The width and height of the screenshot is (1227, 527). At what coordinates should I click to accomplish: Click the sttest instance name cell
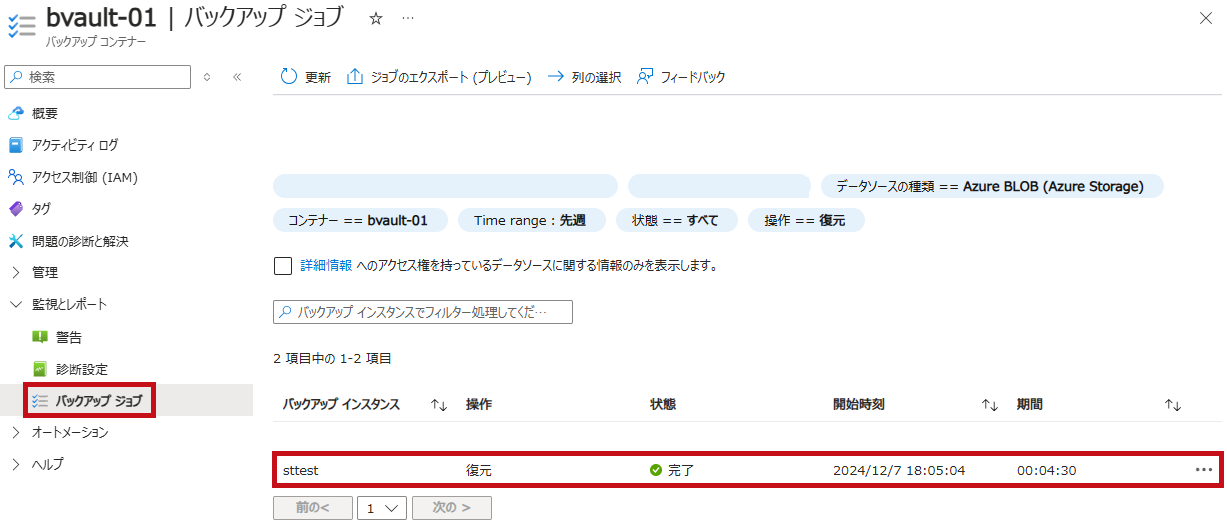[301, 470]
